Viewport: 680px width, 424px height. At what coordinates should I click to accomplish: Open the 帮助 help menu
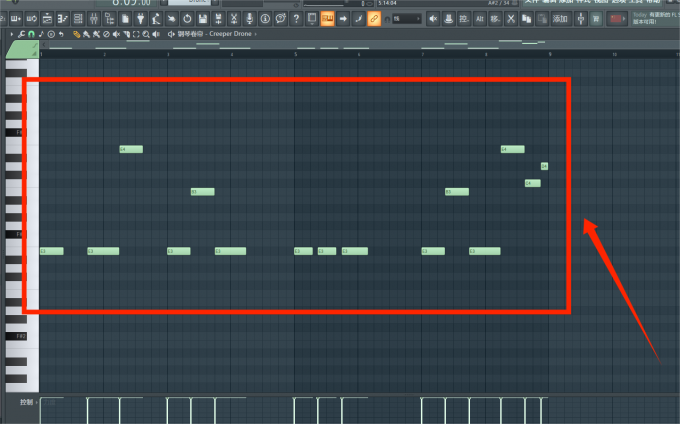[x=668, y=3]
